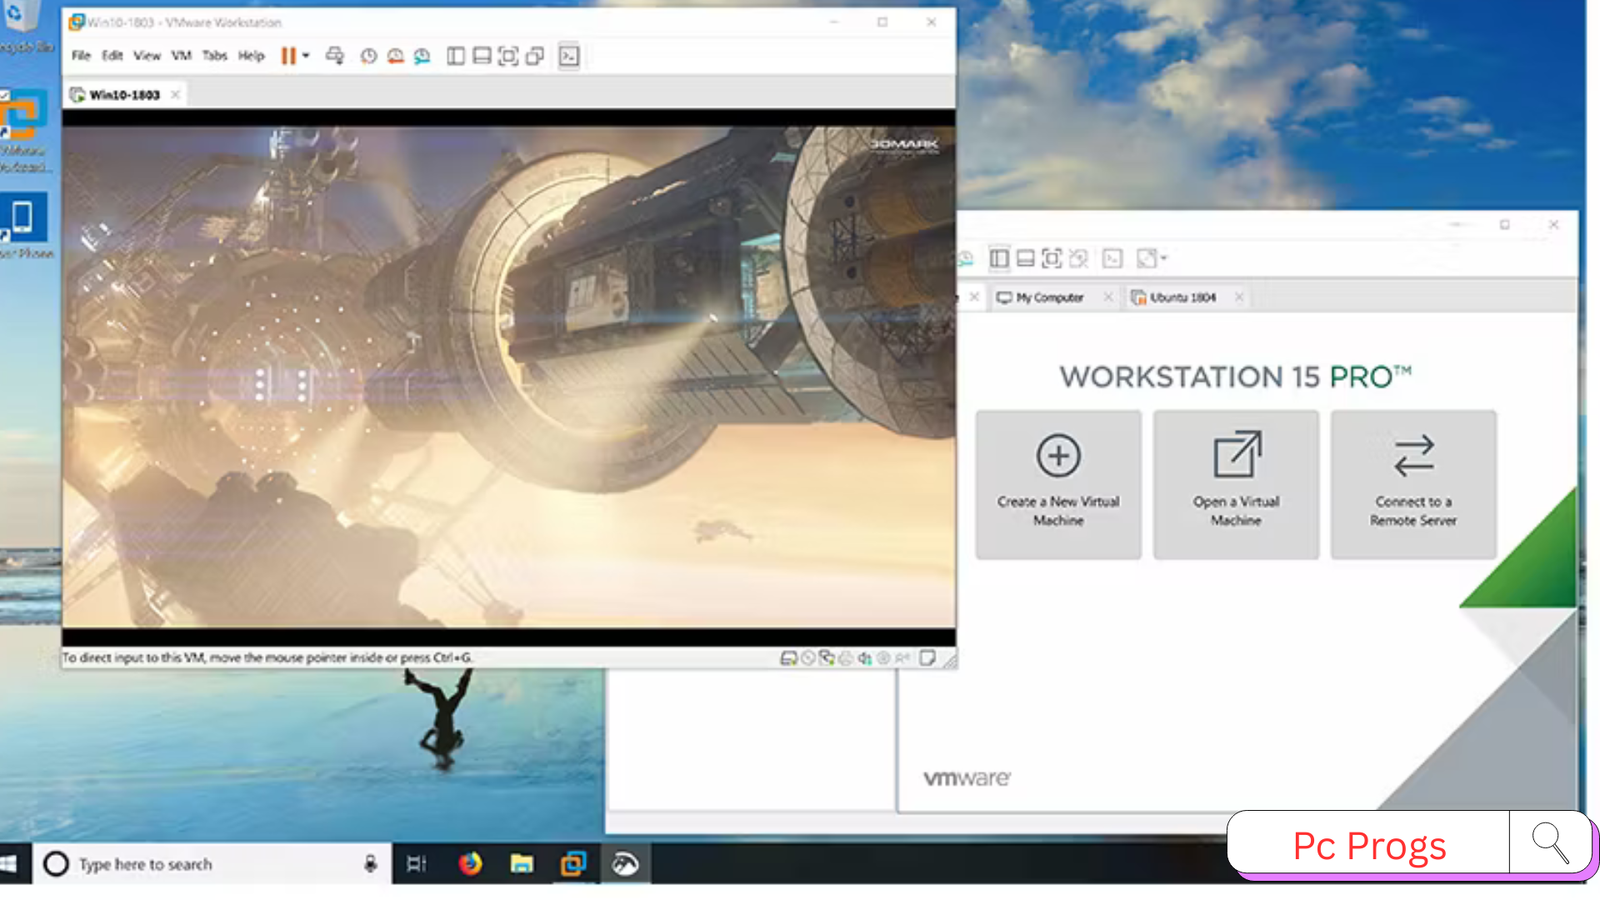Image resolution: width=1600 pixels, height=900 pixels.
Task: Toggle thumbnail bar icon in Workstation 15 window
Action: [1025, 259]
